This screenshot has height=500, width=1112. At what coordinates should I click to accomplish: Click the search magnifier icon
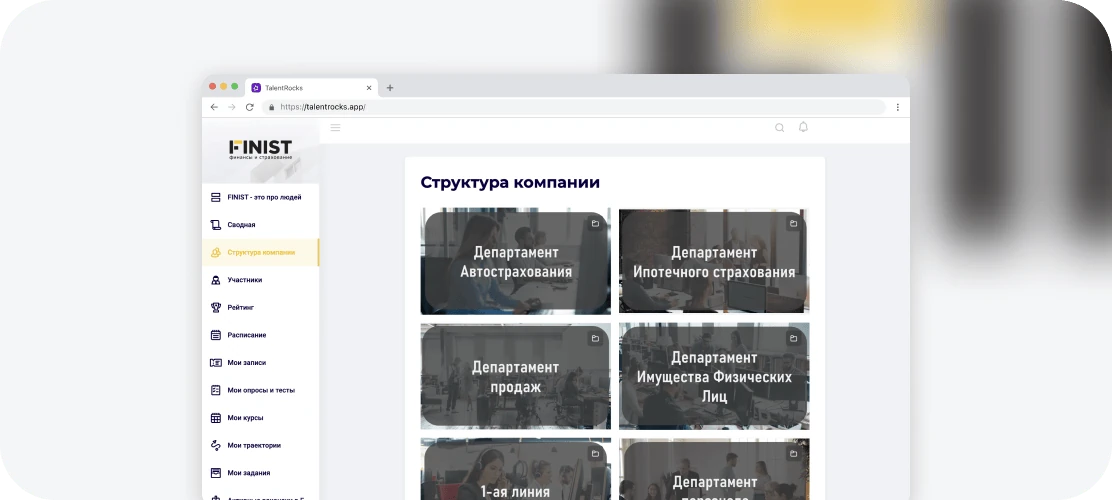pos(779,128)
